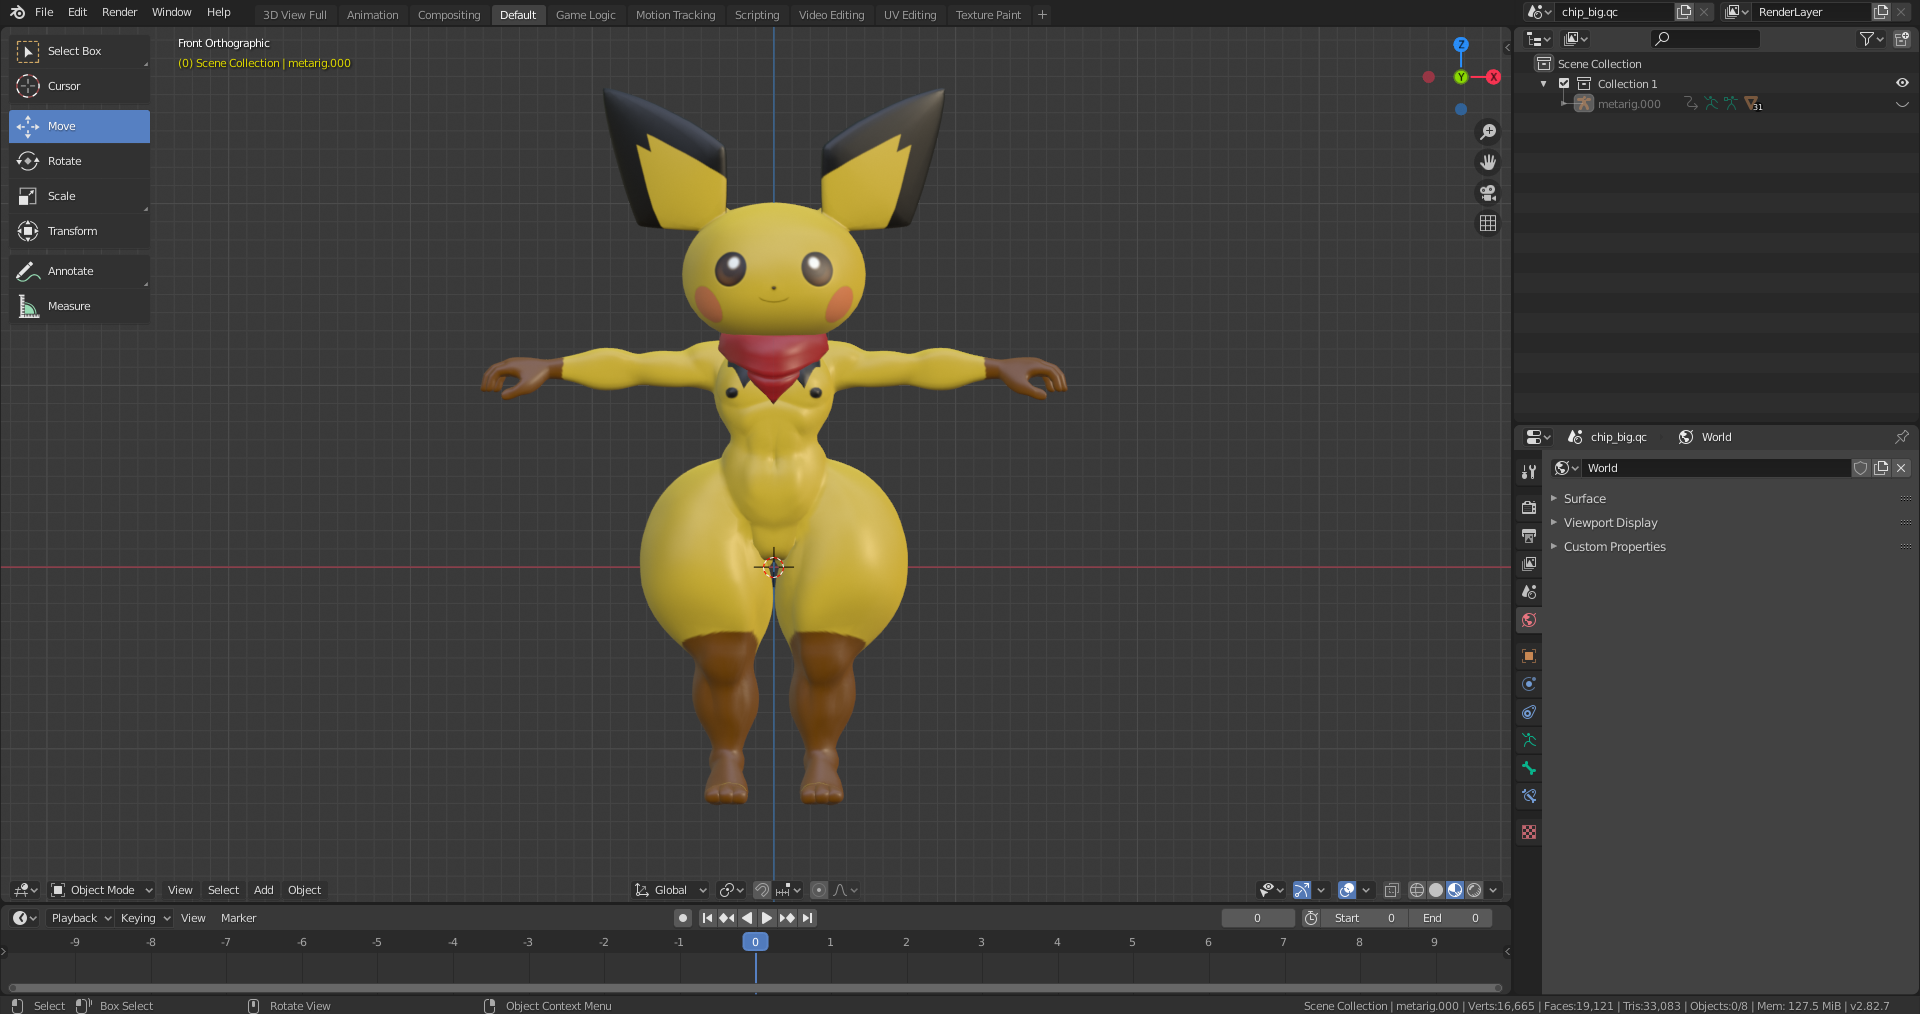Screen dimensions: 1920x1014
Task: Toggle show gizmo button
Action: [1301, 890]
